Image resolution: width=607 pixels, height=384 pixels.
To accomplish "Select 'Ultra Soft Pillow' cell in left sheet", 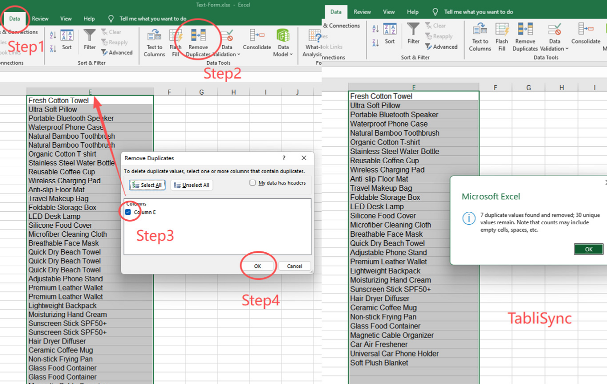I will pyautogui.click(x=90, y=109).
